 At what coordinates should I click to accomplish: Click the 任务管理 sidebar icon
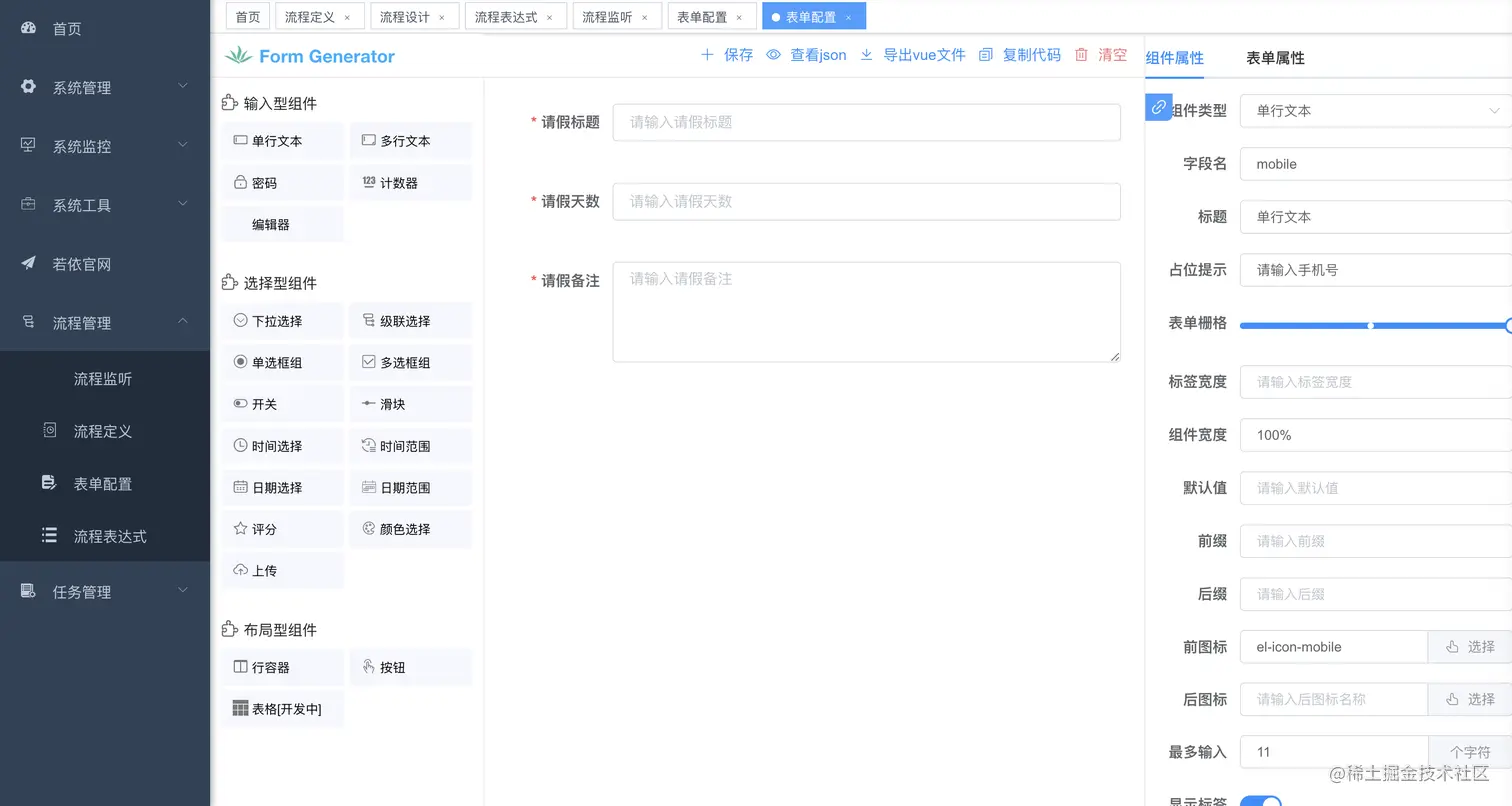[x=28, y=591]
